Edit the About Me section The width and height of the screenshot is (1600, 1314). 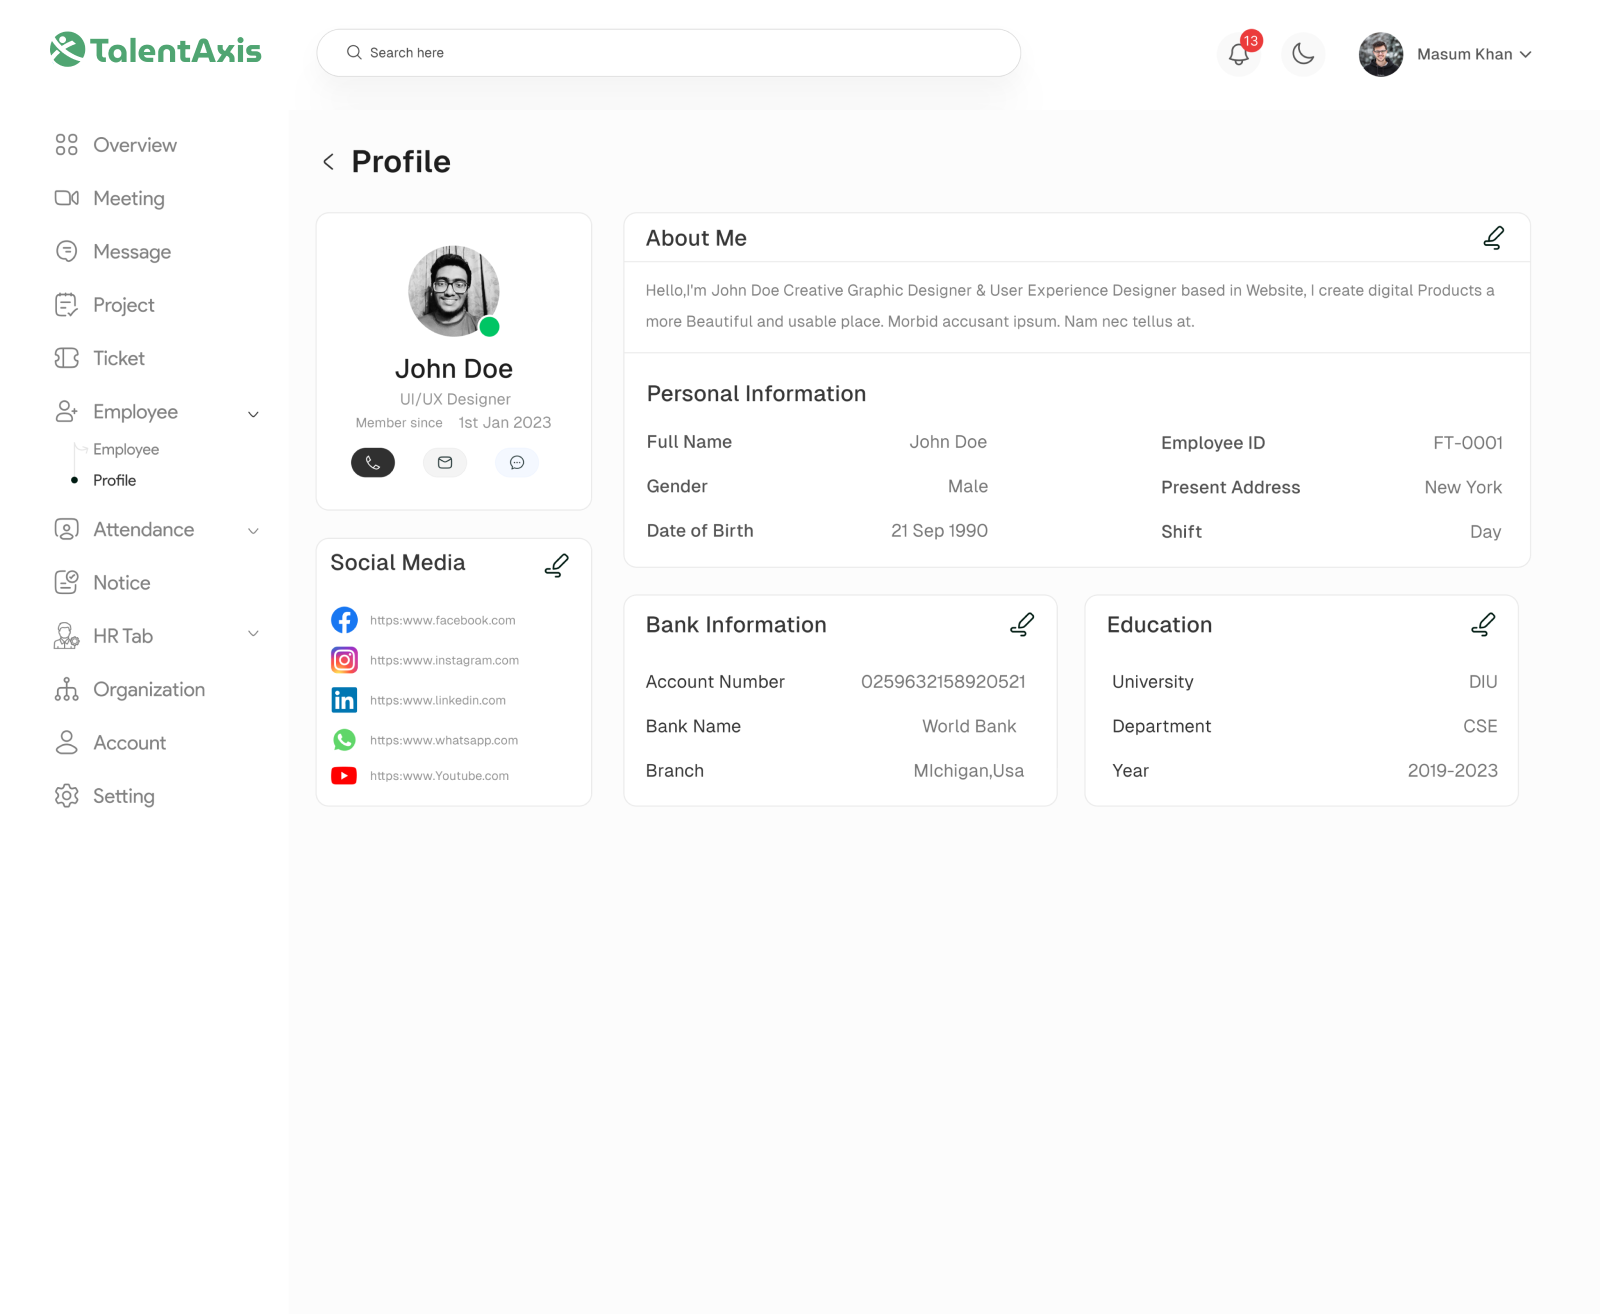pyautogui.click(x=1493, y=238)
